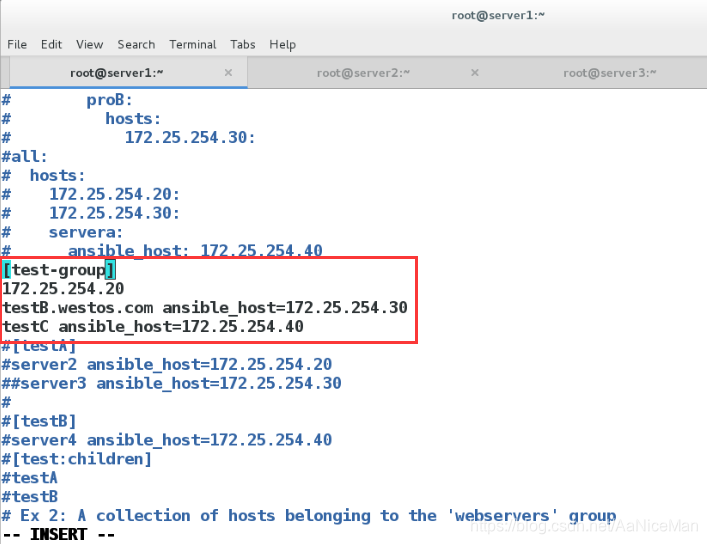The width and height of the screenshot is (707, 544).
Task: Click the #testA line
Action: click(30, 478)
